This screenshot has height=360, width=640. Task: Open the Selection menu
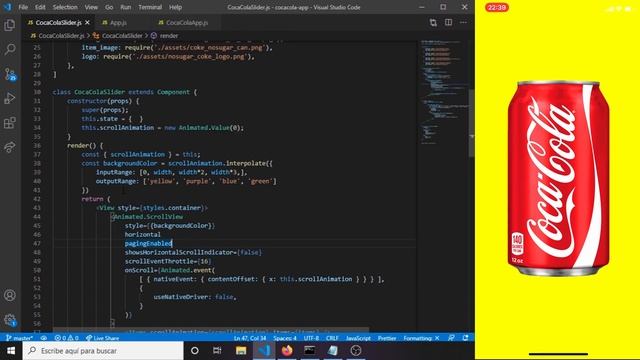65,7
